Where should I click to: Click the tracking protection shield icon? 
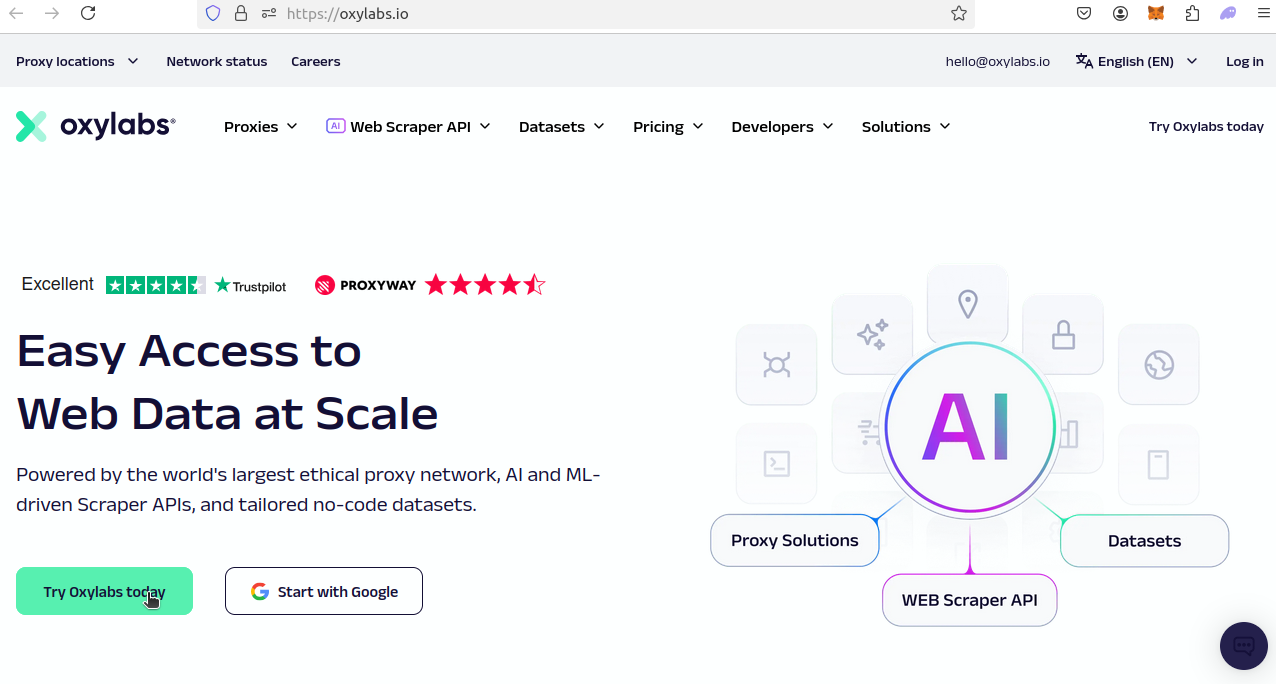pyautogui.click(x=213, y=13)
